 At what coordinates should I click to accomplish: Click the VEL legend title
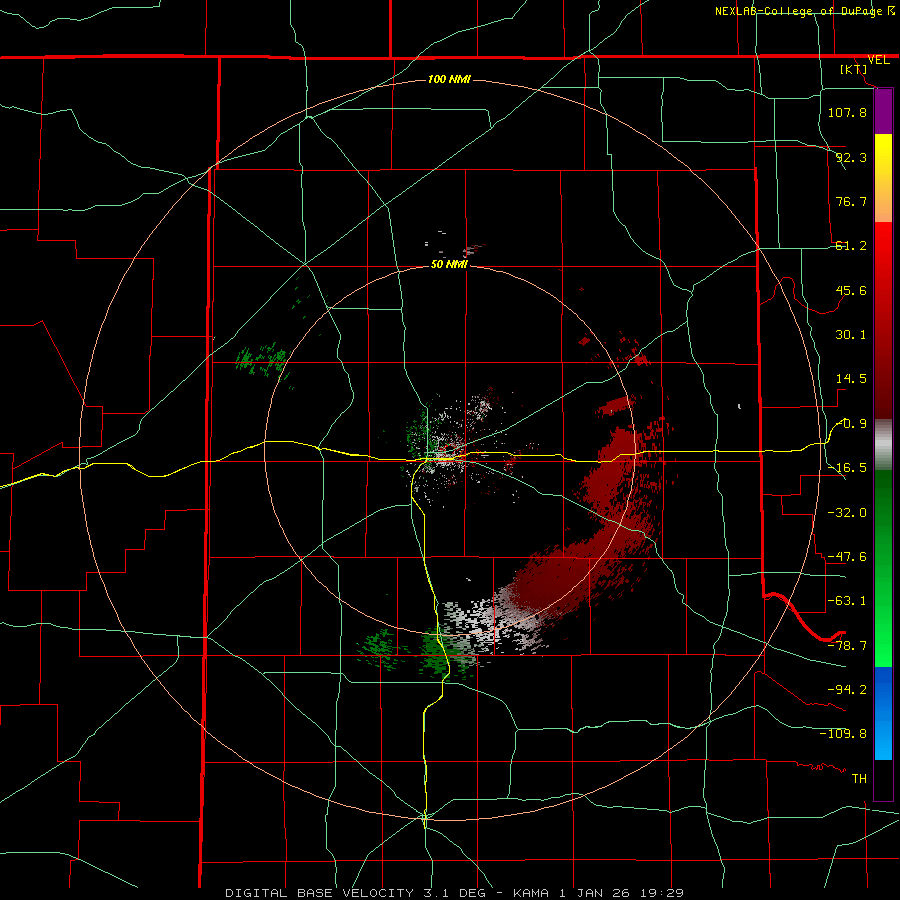tap(878, 60)
